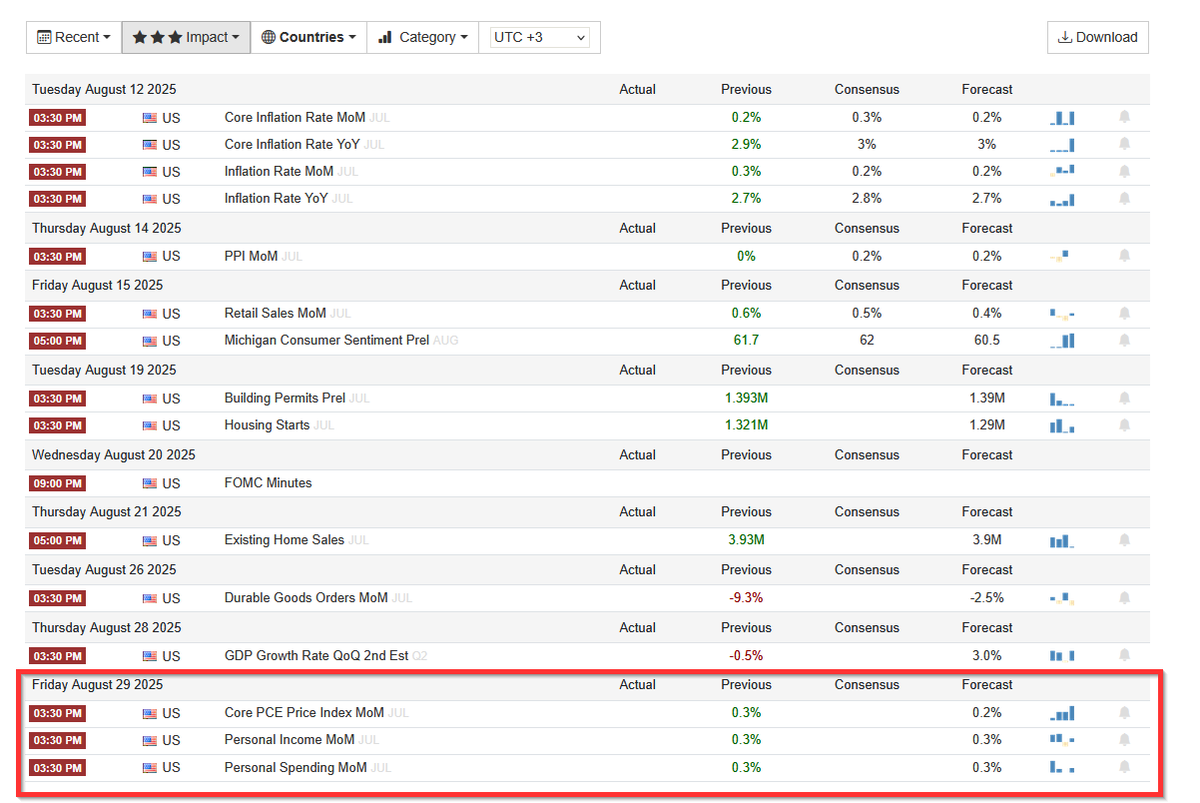Open Personal Spending MoM event link
The height and width of the screenshot is (803, 1200).
pyautogui.click(x=296, y=768)
